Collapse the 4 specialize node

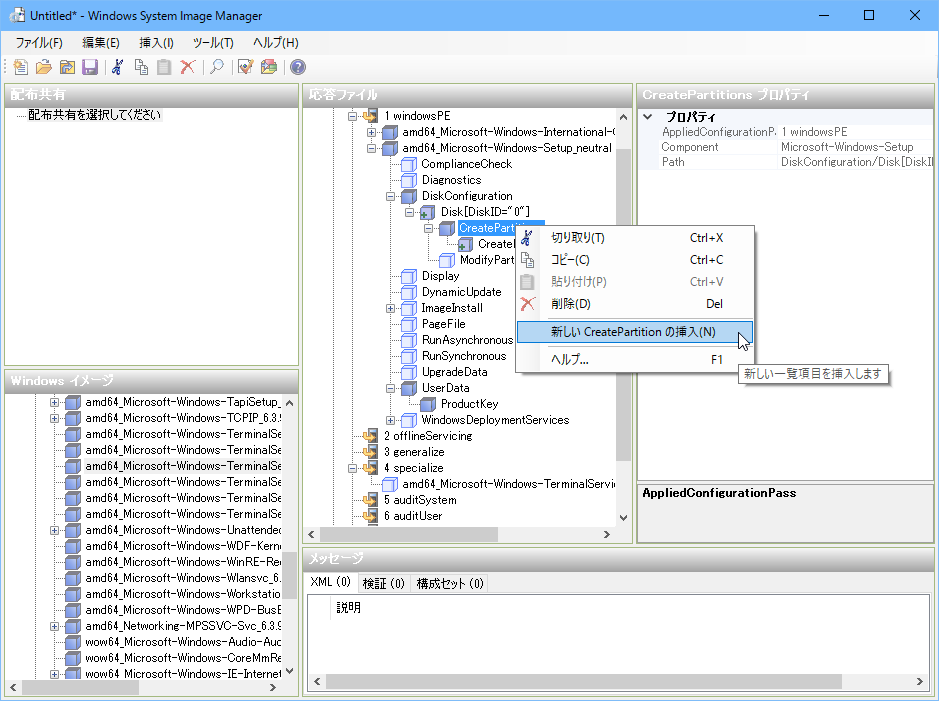353,468
